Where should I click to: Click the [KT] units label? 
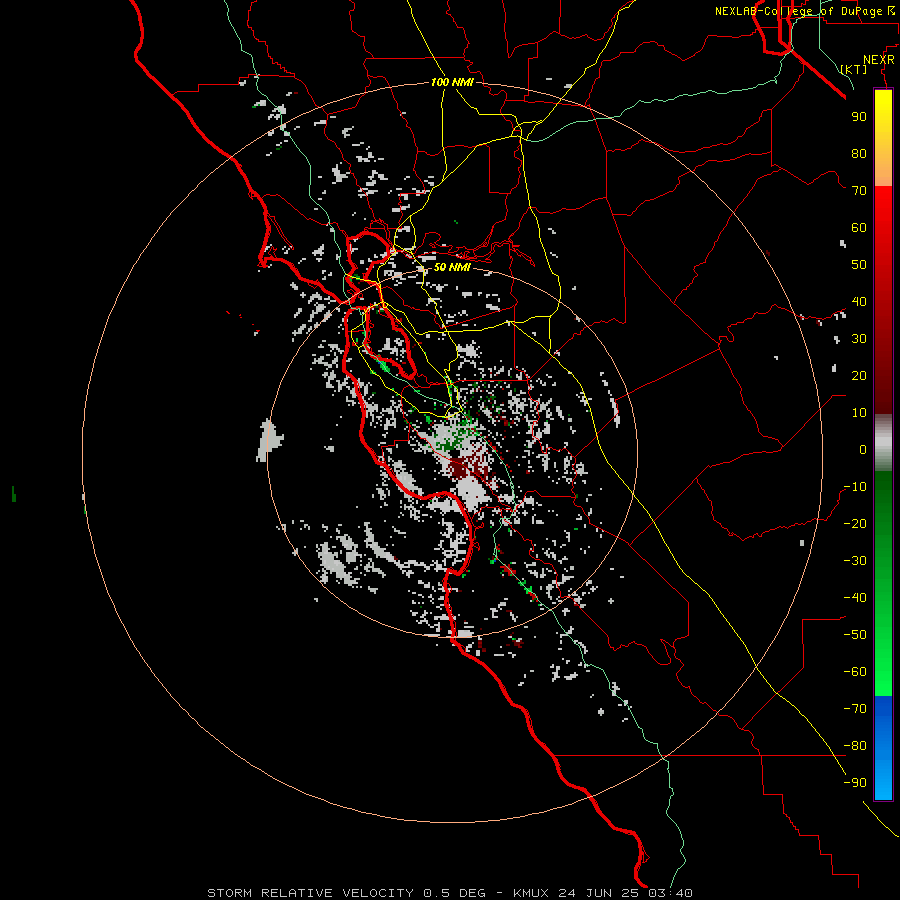pos(854,69)
